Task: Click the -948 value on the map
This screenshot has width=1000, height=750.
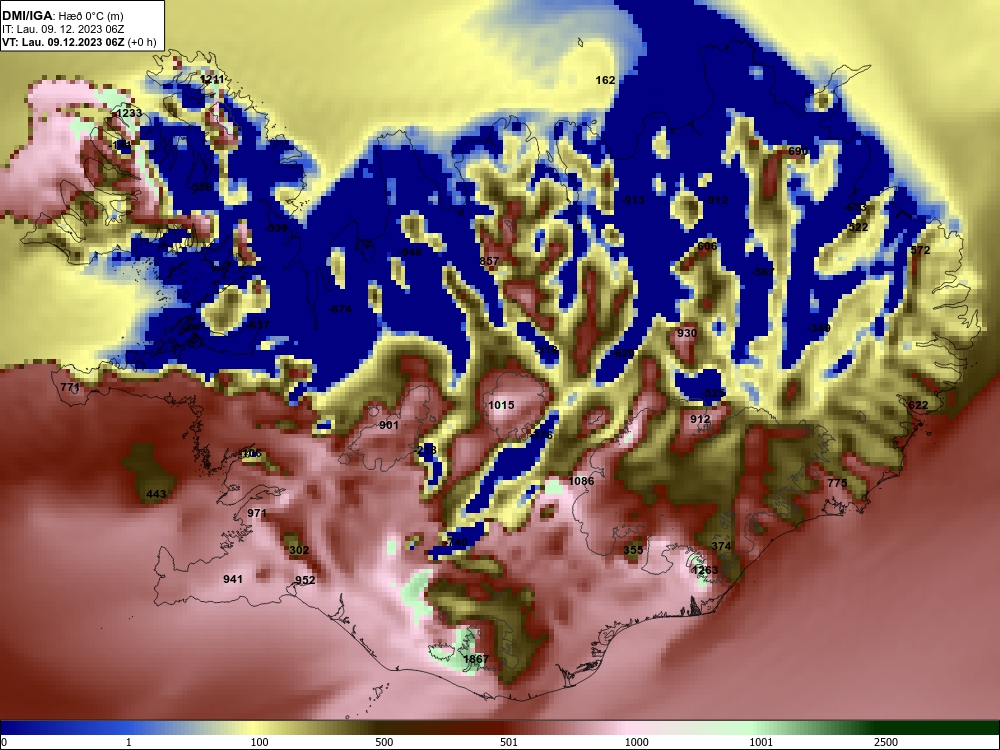Action: click(411, 252)
